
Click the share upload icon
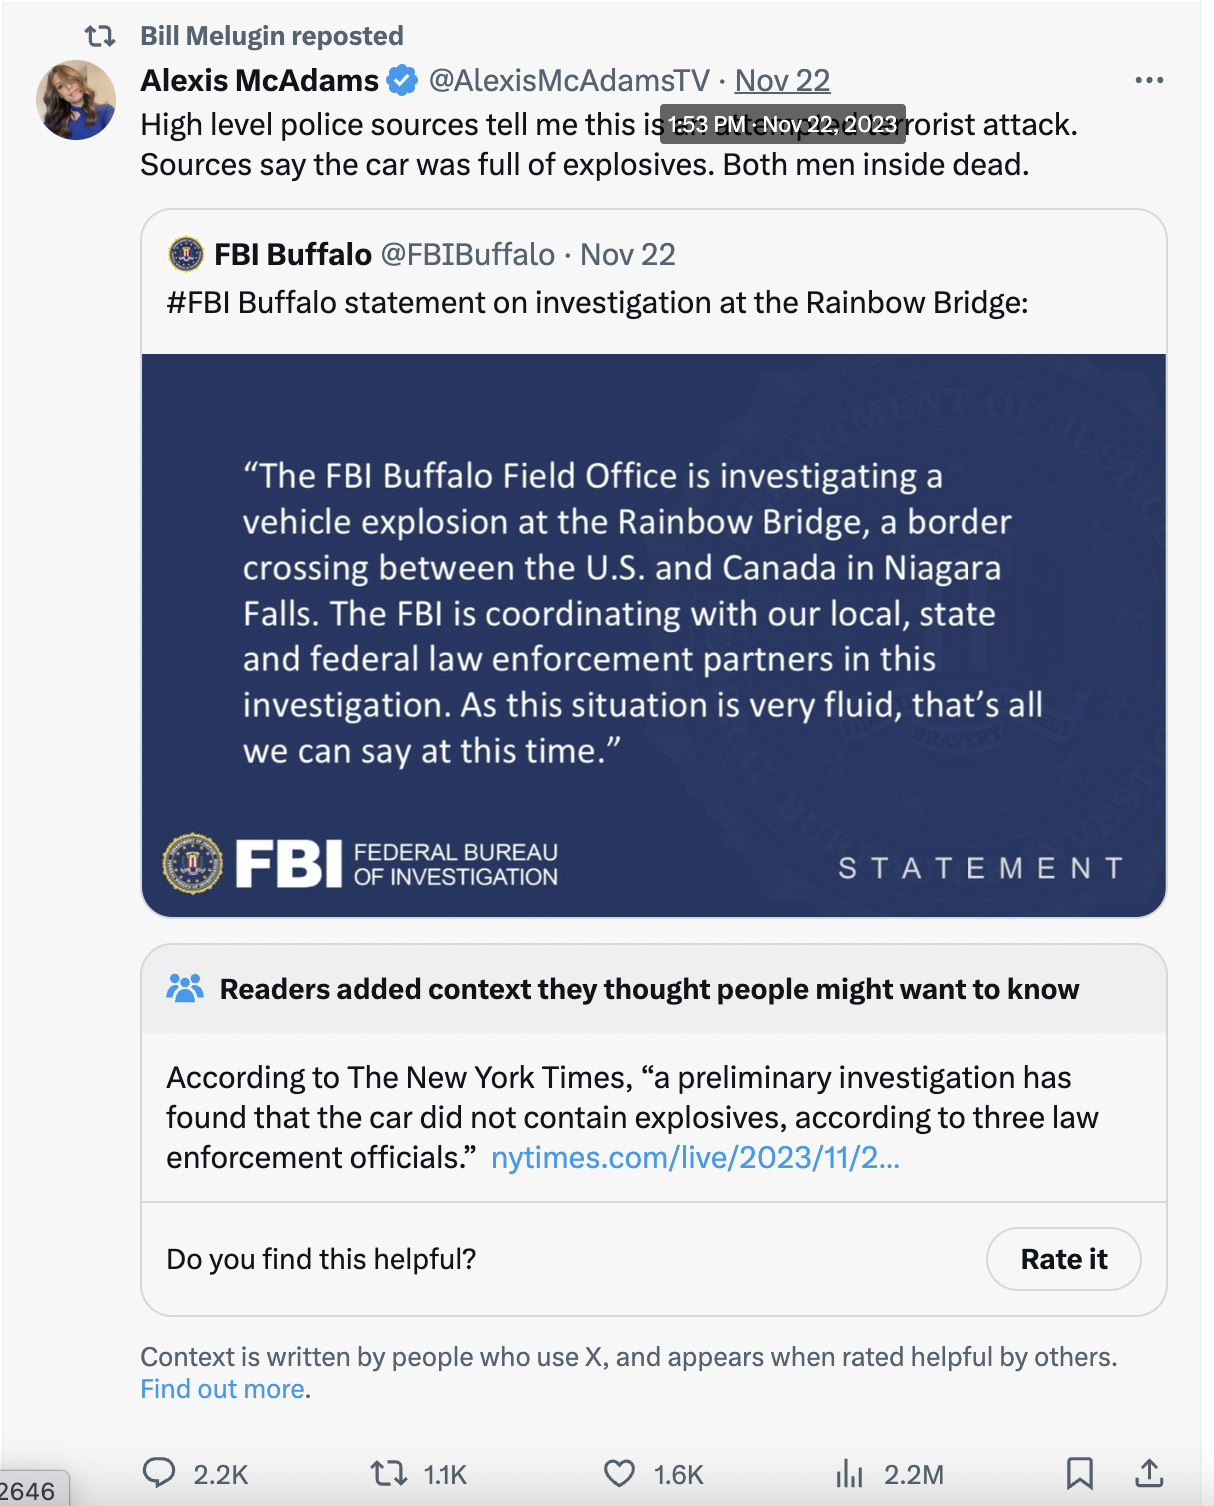[x=1149, y=1473]
